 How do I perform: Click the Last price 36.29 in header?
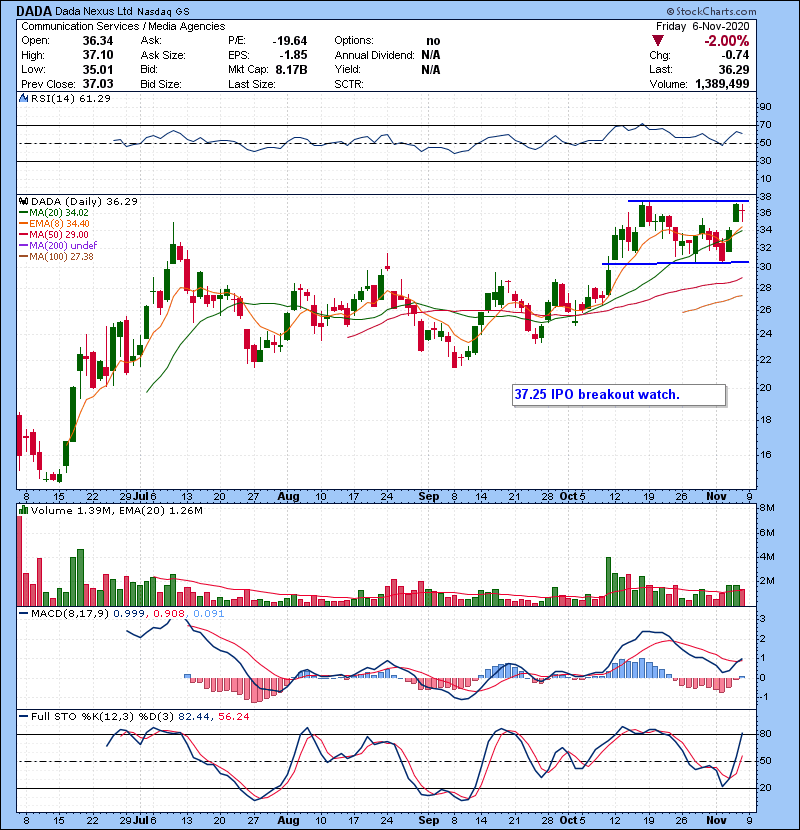click(734, 70)
